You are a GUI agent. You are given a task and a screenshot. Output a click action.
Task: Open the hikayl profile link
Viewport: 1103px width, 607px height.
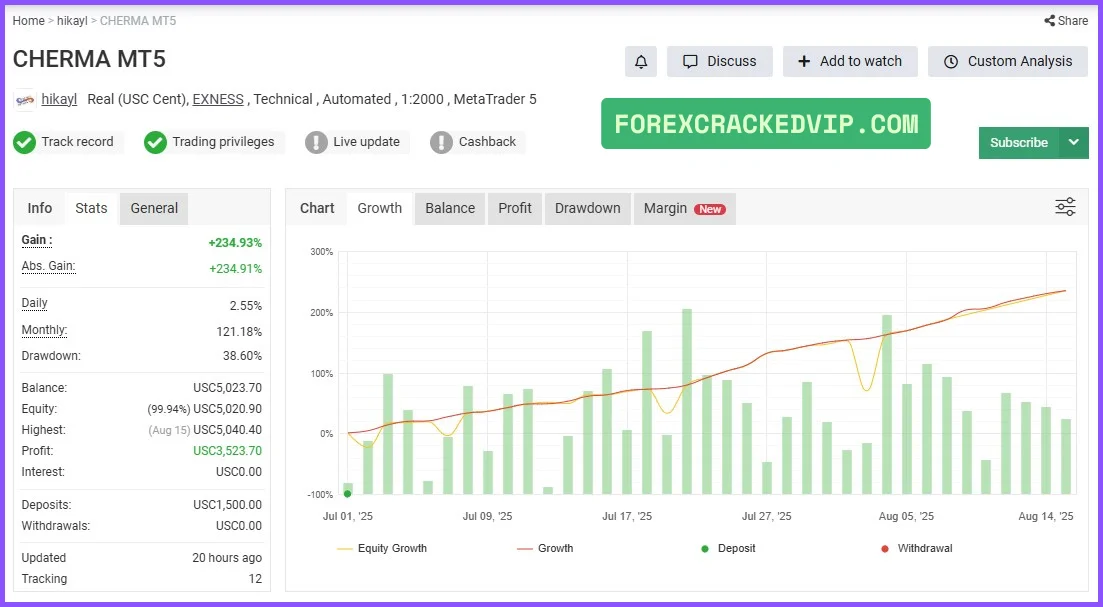click(x=59, y=99)
